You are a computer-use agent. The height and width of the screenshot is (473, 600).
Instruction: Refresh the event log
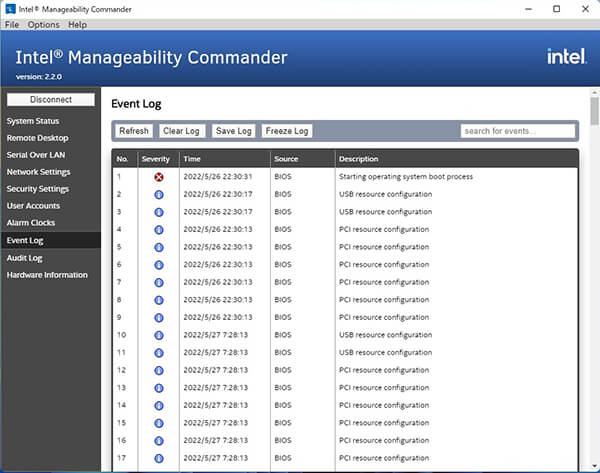pyautogui.click(x=133, y=131)
